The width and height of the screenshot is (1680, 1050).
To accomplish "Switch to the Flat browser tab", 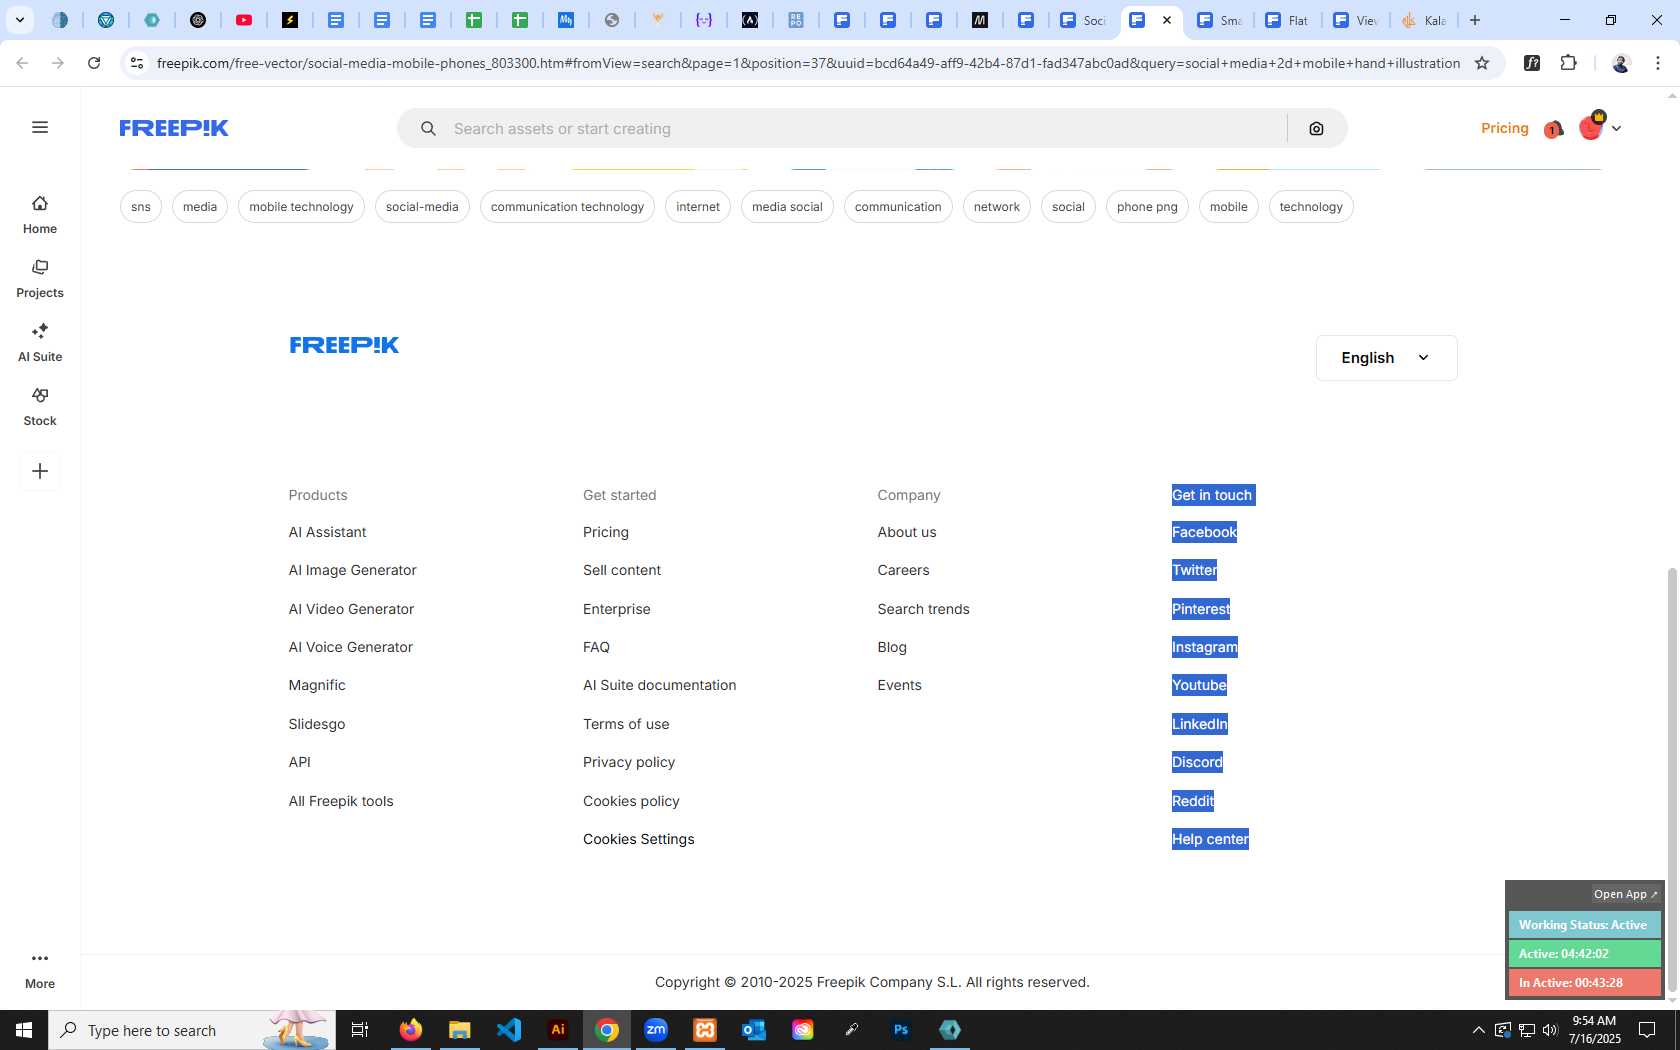I will pos(1287,20).
